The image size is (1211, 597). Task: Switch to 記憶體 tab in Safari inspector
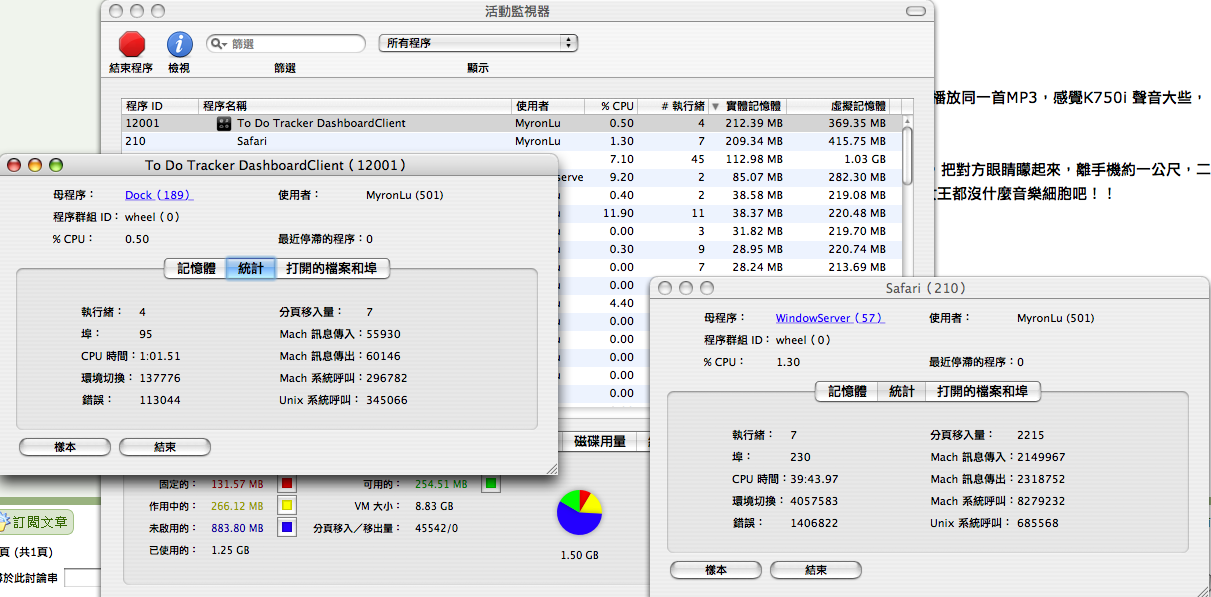(x=847, y=391)
